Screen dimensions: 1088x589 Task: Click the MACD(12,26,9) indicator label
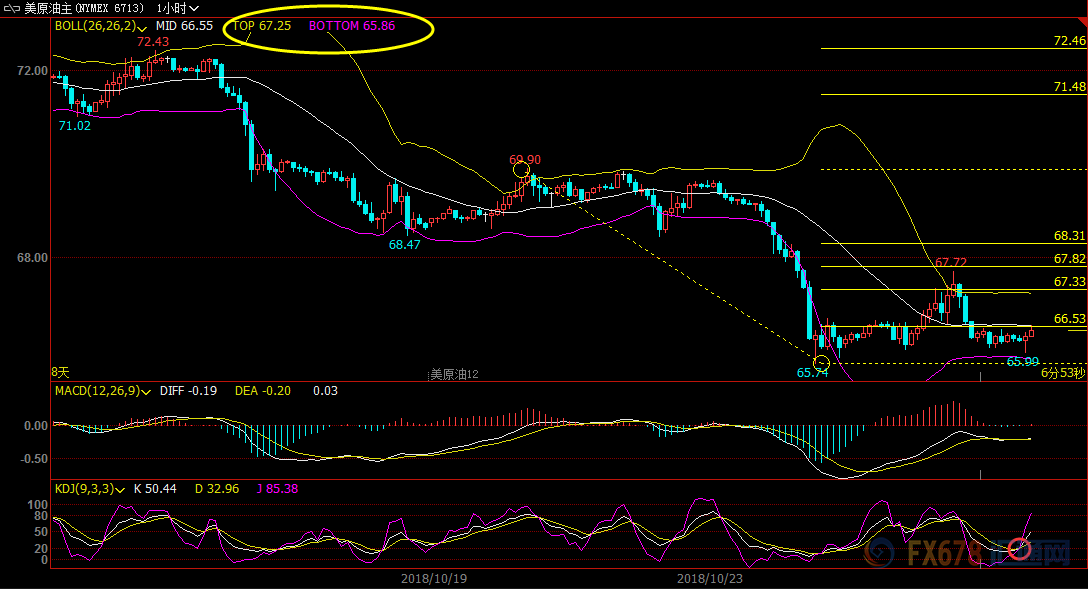(x=98, y=391)
